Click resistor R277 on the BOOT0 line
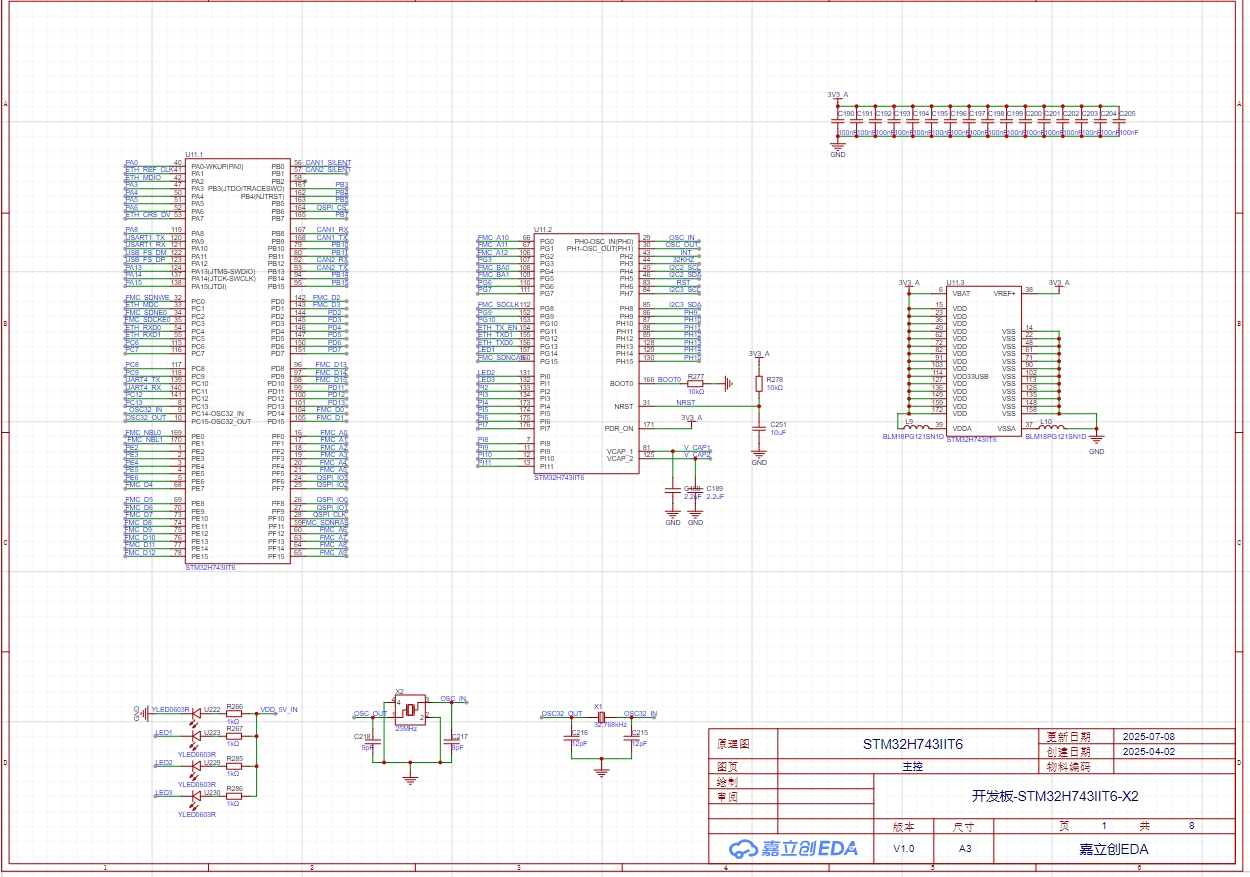This screenshot has height=877, width=1250. pyautogui.click(x=696, y=383)
